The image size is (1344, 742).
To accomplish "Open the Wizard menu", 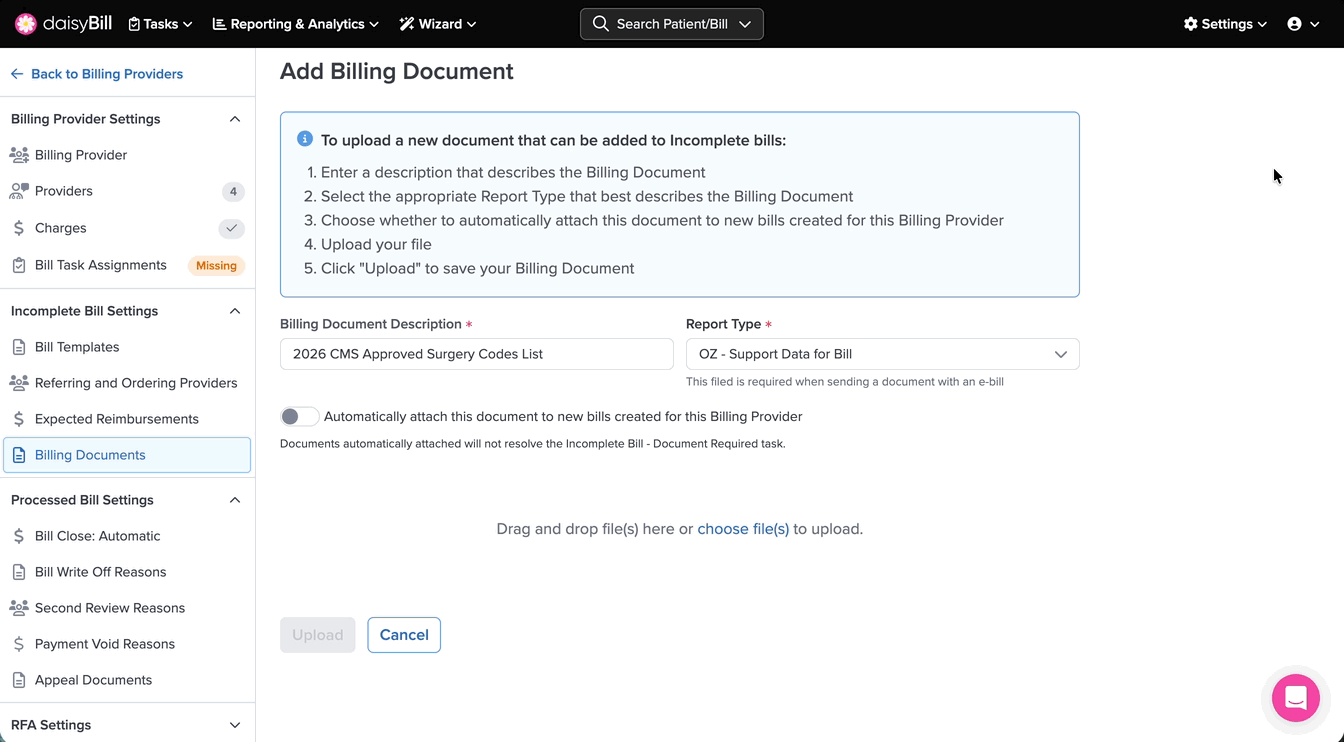I will (438, 24).
